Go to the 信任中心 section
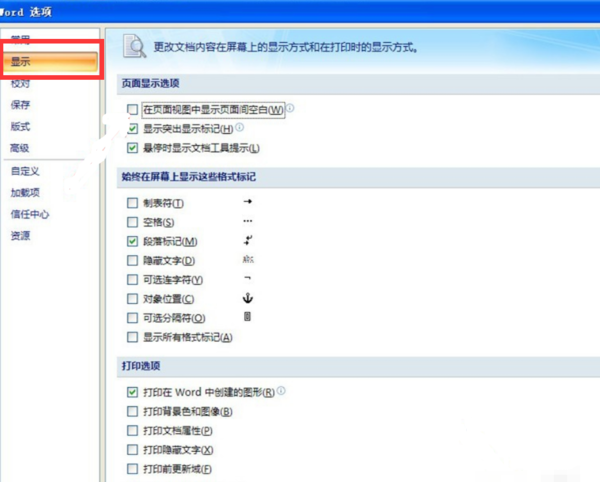 (x=30, y=214)
